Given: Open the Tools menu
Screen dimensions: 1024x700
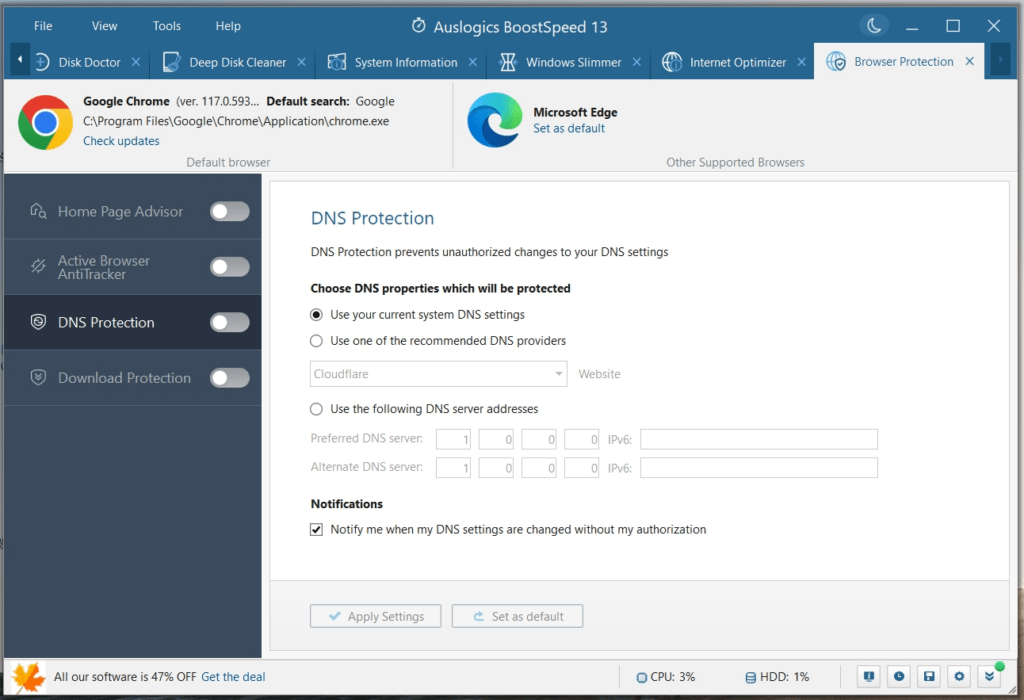Looking at the screenshot, I should click(166, 25).
